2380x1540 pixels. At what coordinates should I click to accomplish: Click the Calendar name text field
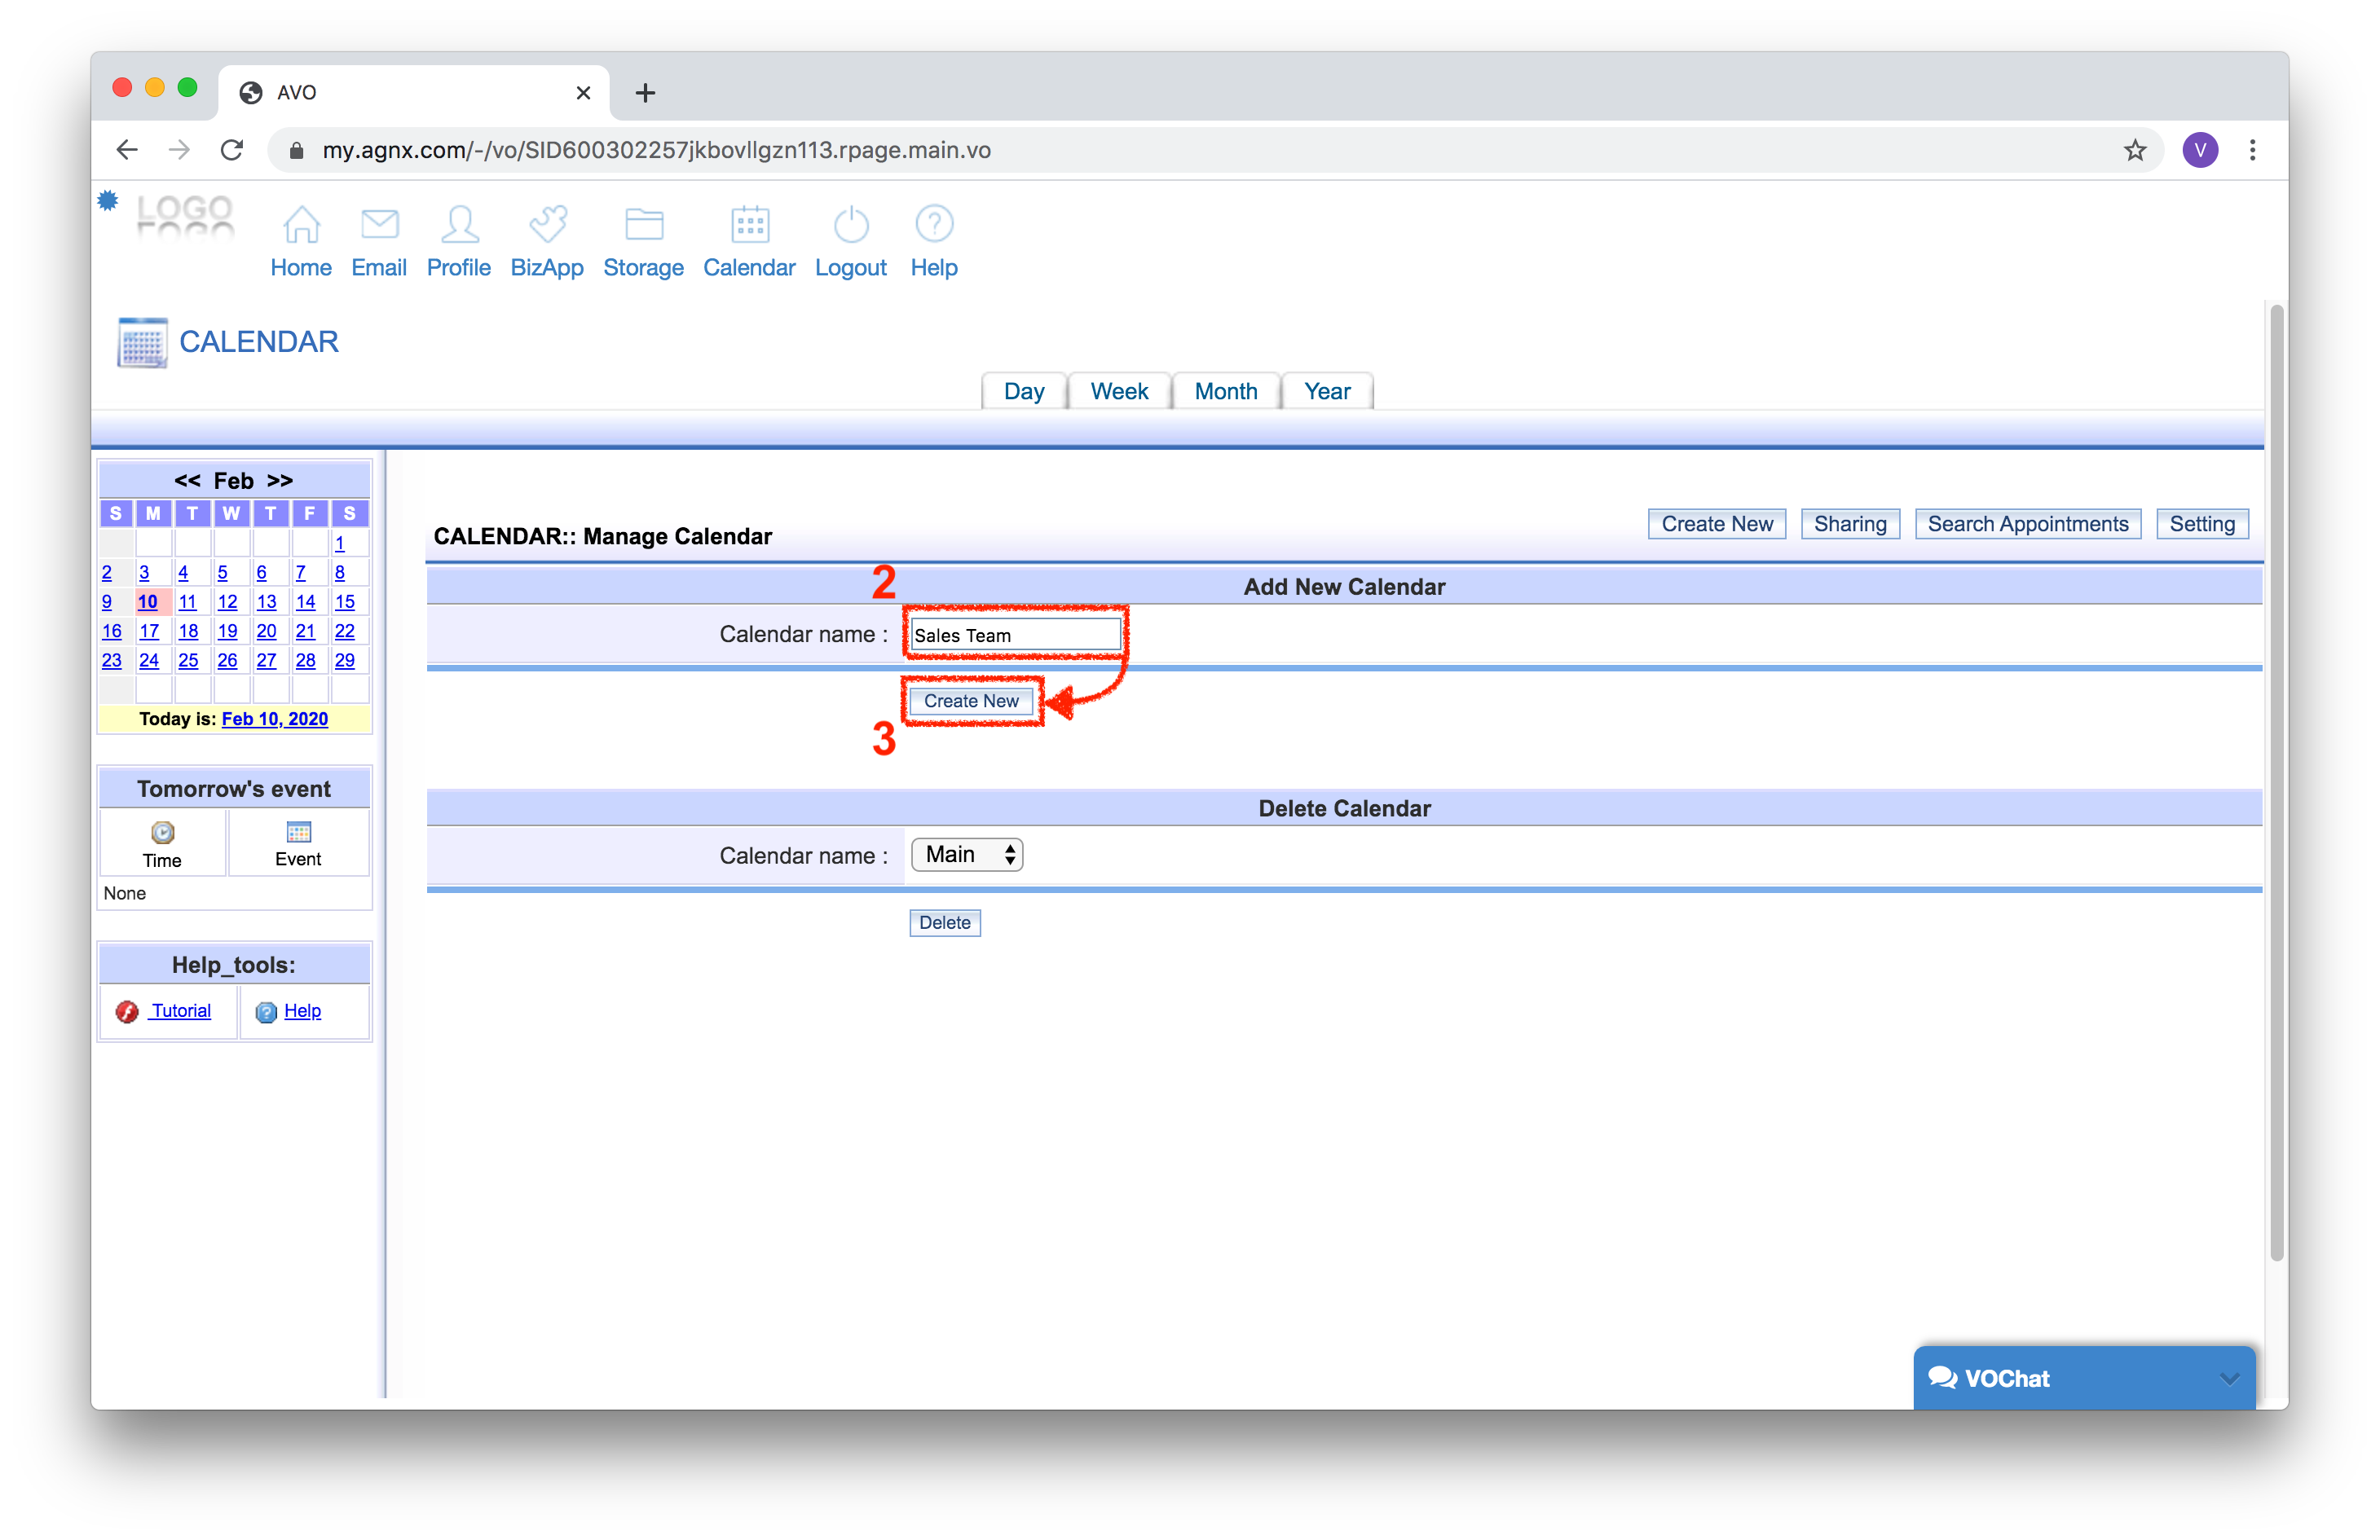[x=1014, y=635]
